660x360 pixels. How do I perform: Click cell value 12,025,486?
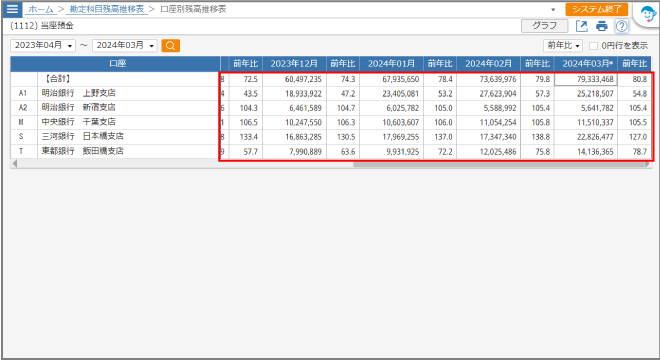(489, 152)
